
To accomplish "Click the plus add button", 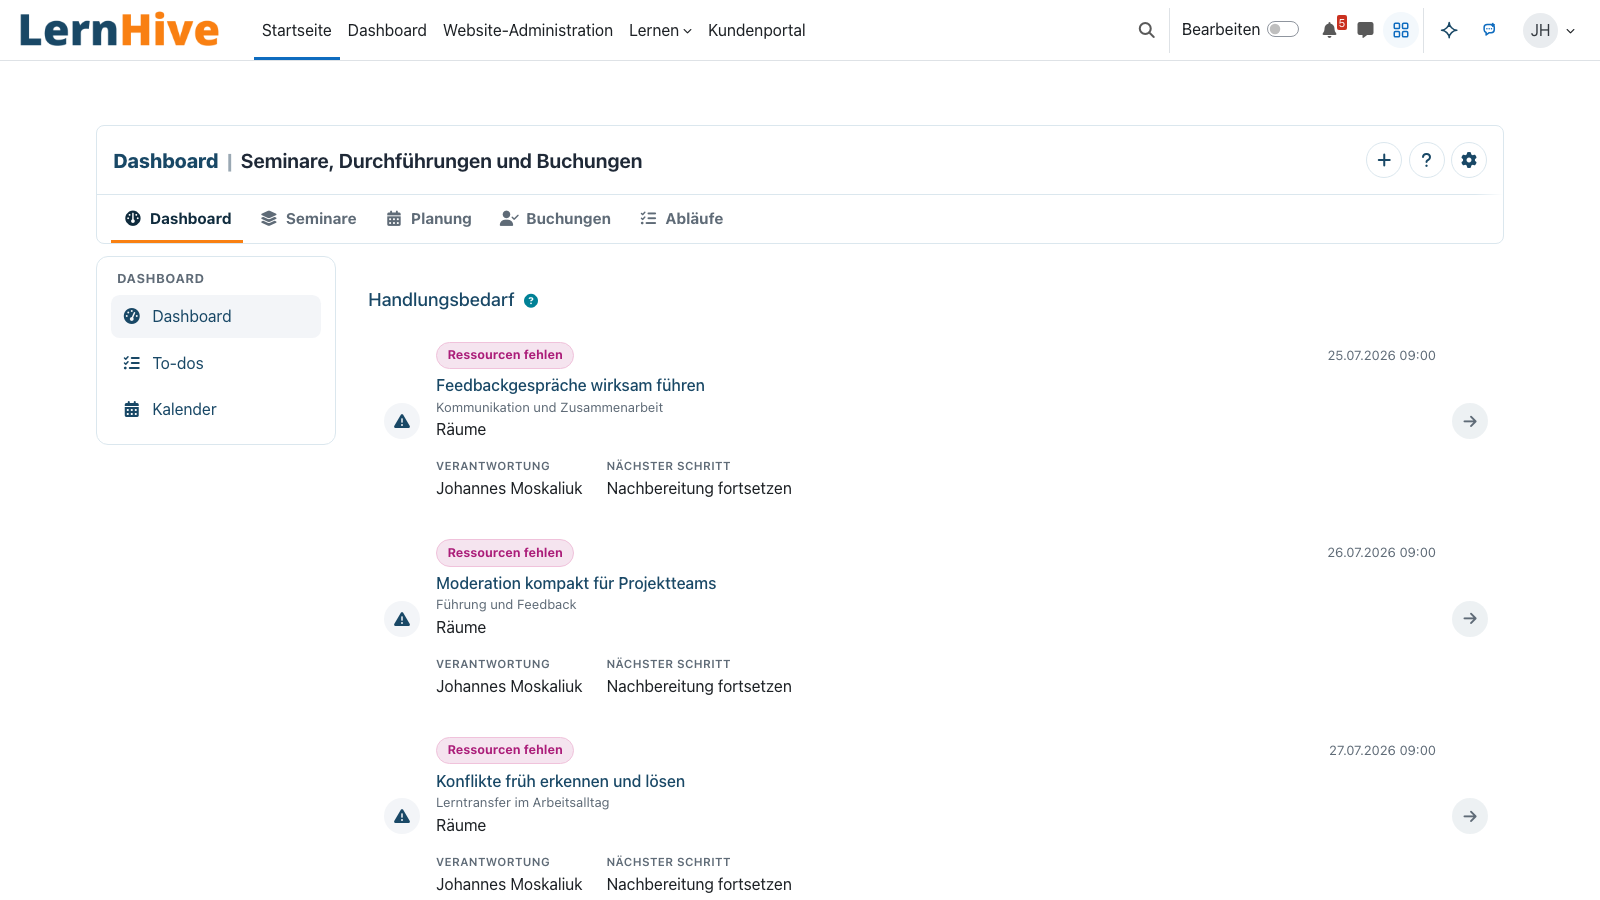I will click(x=1384, y=160).
